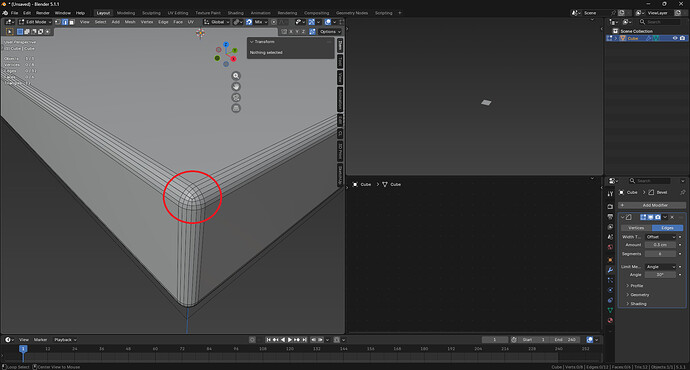Open the timeline Marker menu
Screen dimensions: 690x370
click(x=40, y=340)
